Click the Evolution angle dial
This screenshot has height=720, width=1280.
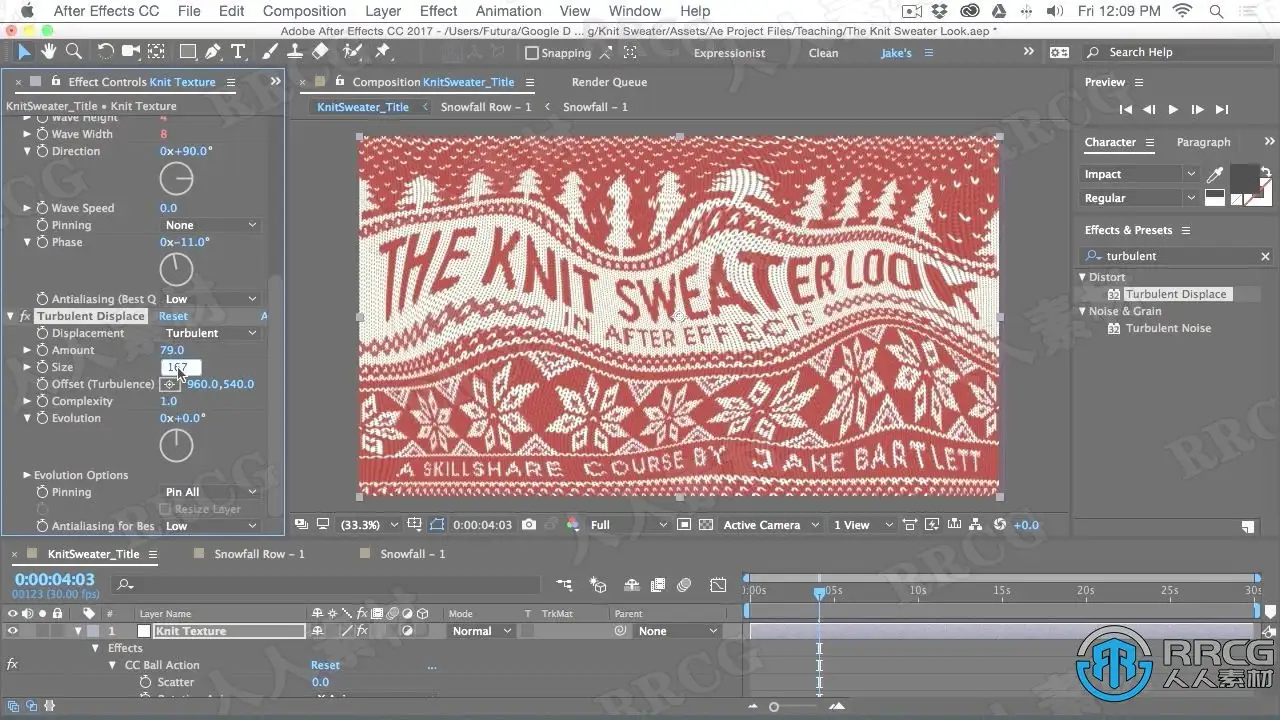[x=176, y=445]
